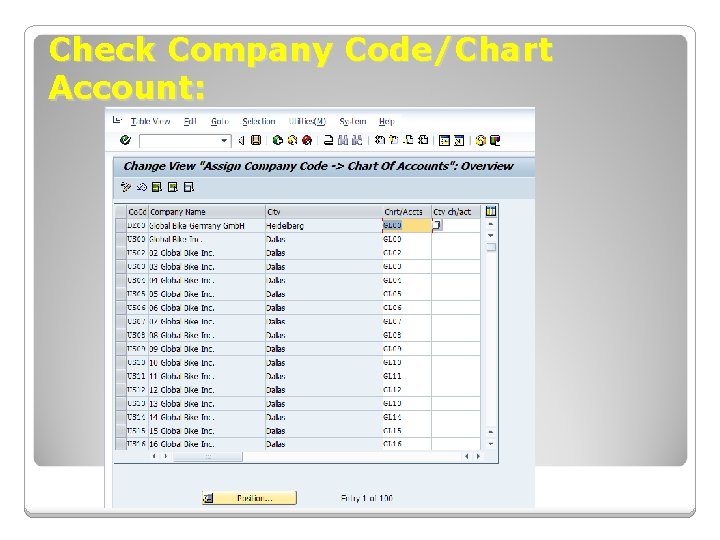Click the Company Name column header
The image size is (720, 540).
click(207, 212)
